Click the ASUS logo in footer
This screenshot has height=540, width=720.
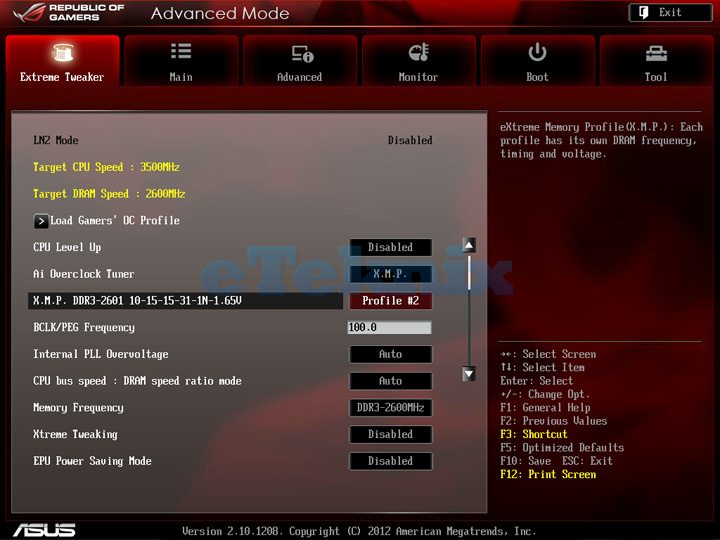45,530
